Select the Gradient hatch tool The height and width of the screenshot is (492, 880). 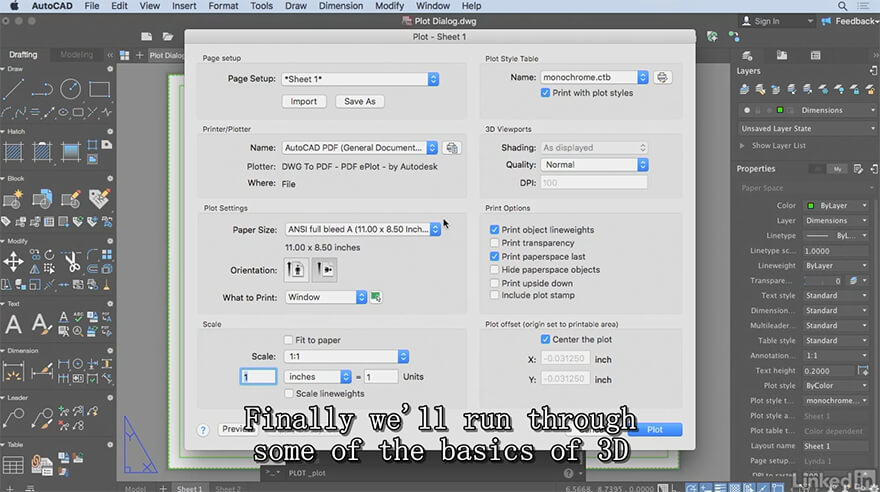[71, 152]
